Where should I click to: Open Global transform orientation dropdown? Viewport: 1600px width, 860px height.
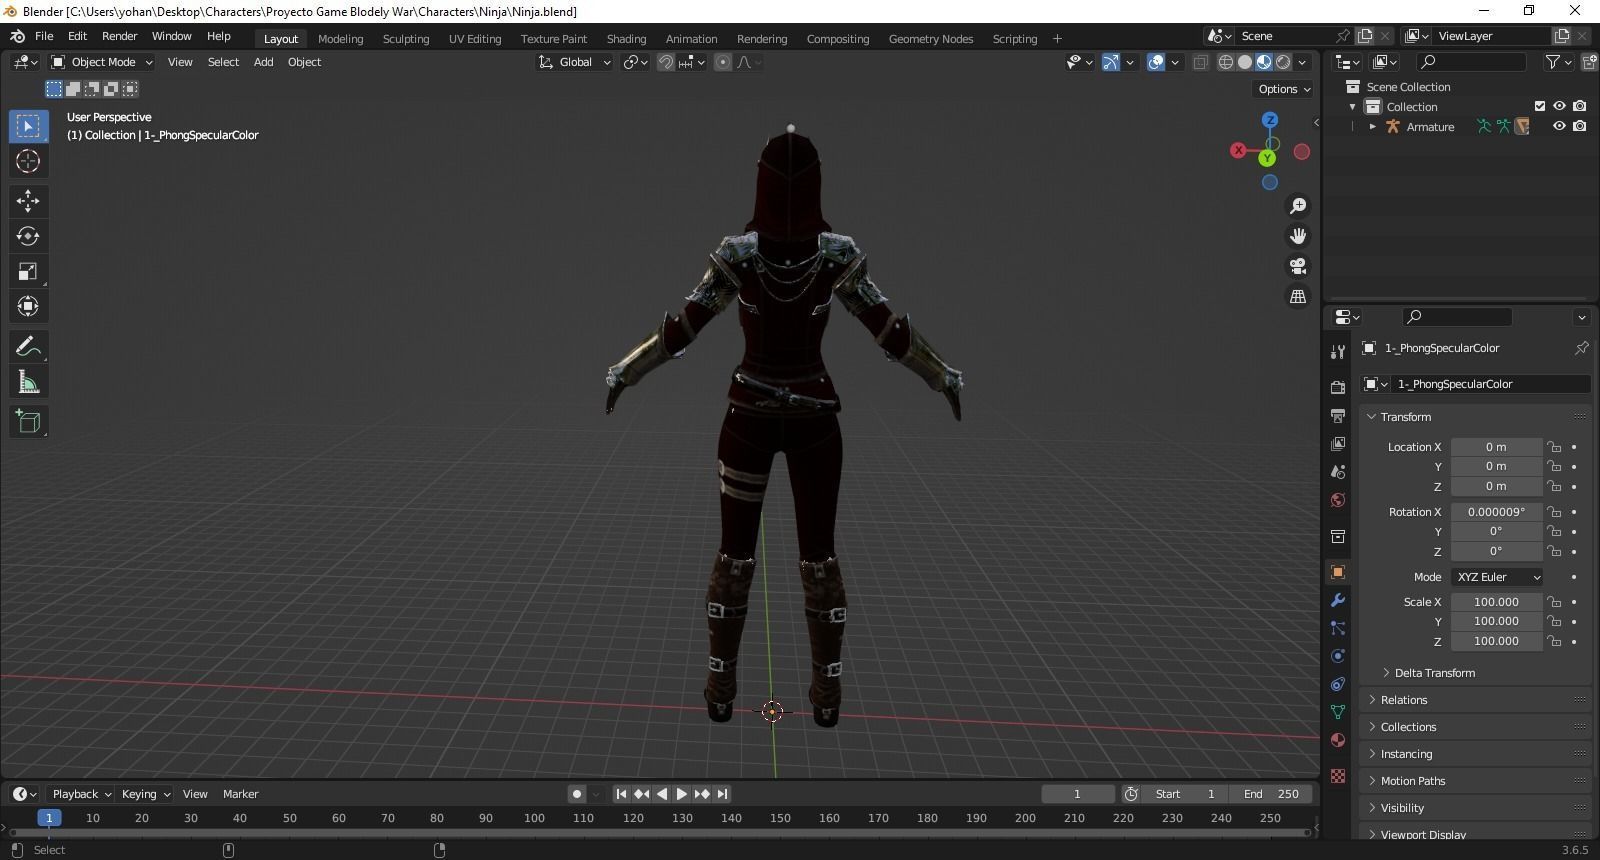coord(575,62)
